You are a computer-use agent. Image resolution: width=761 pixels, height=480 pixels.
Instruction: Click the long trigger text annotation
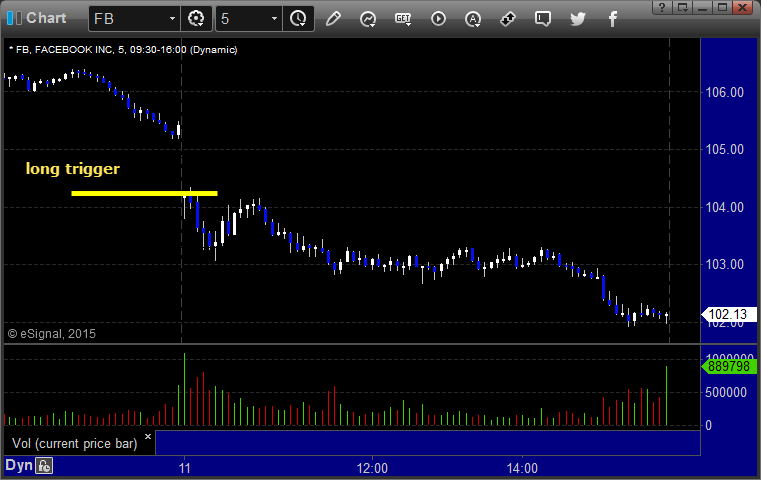pyautogui.click(x=72, y=169)
